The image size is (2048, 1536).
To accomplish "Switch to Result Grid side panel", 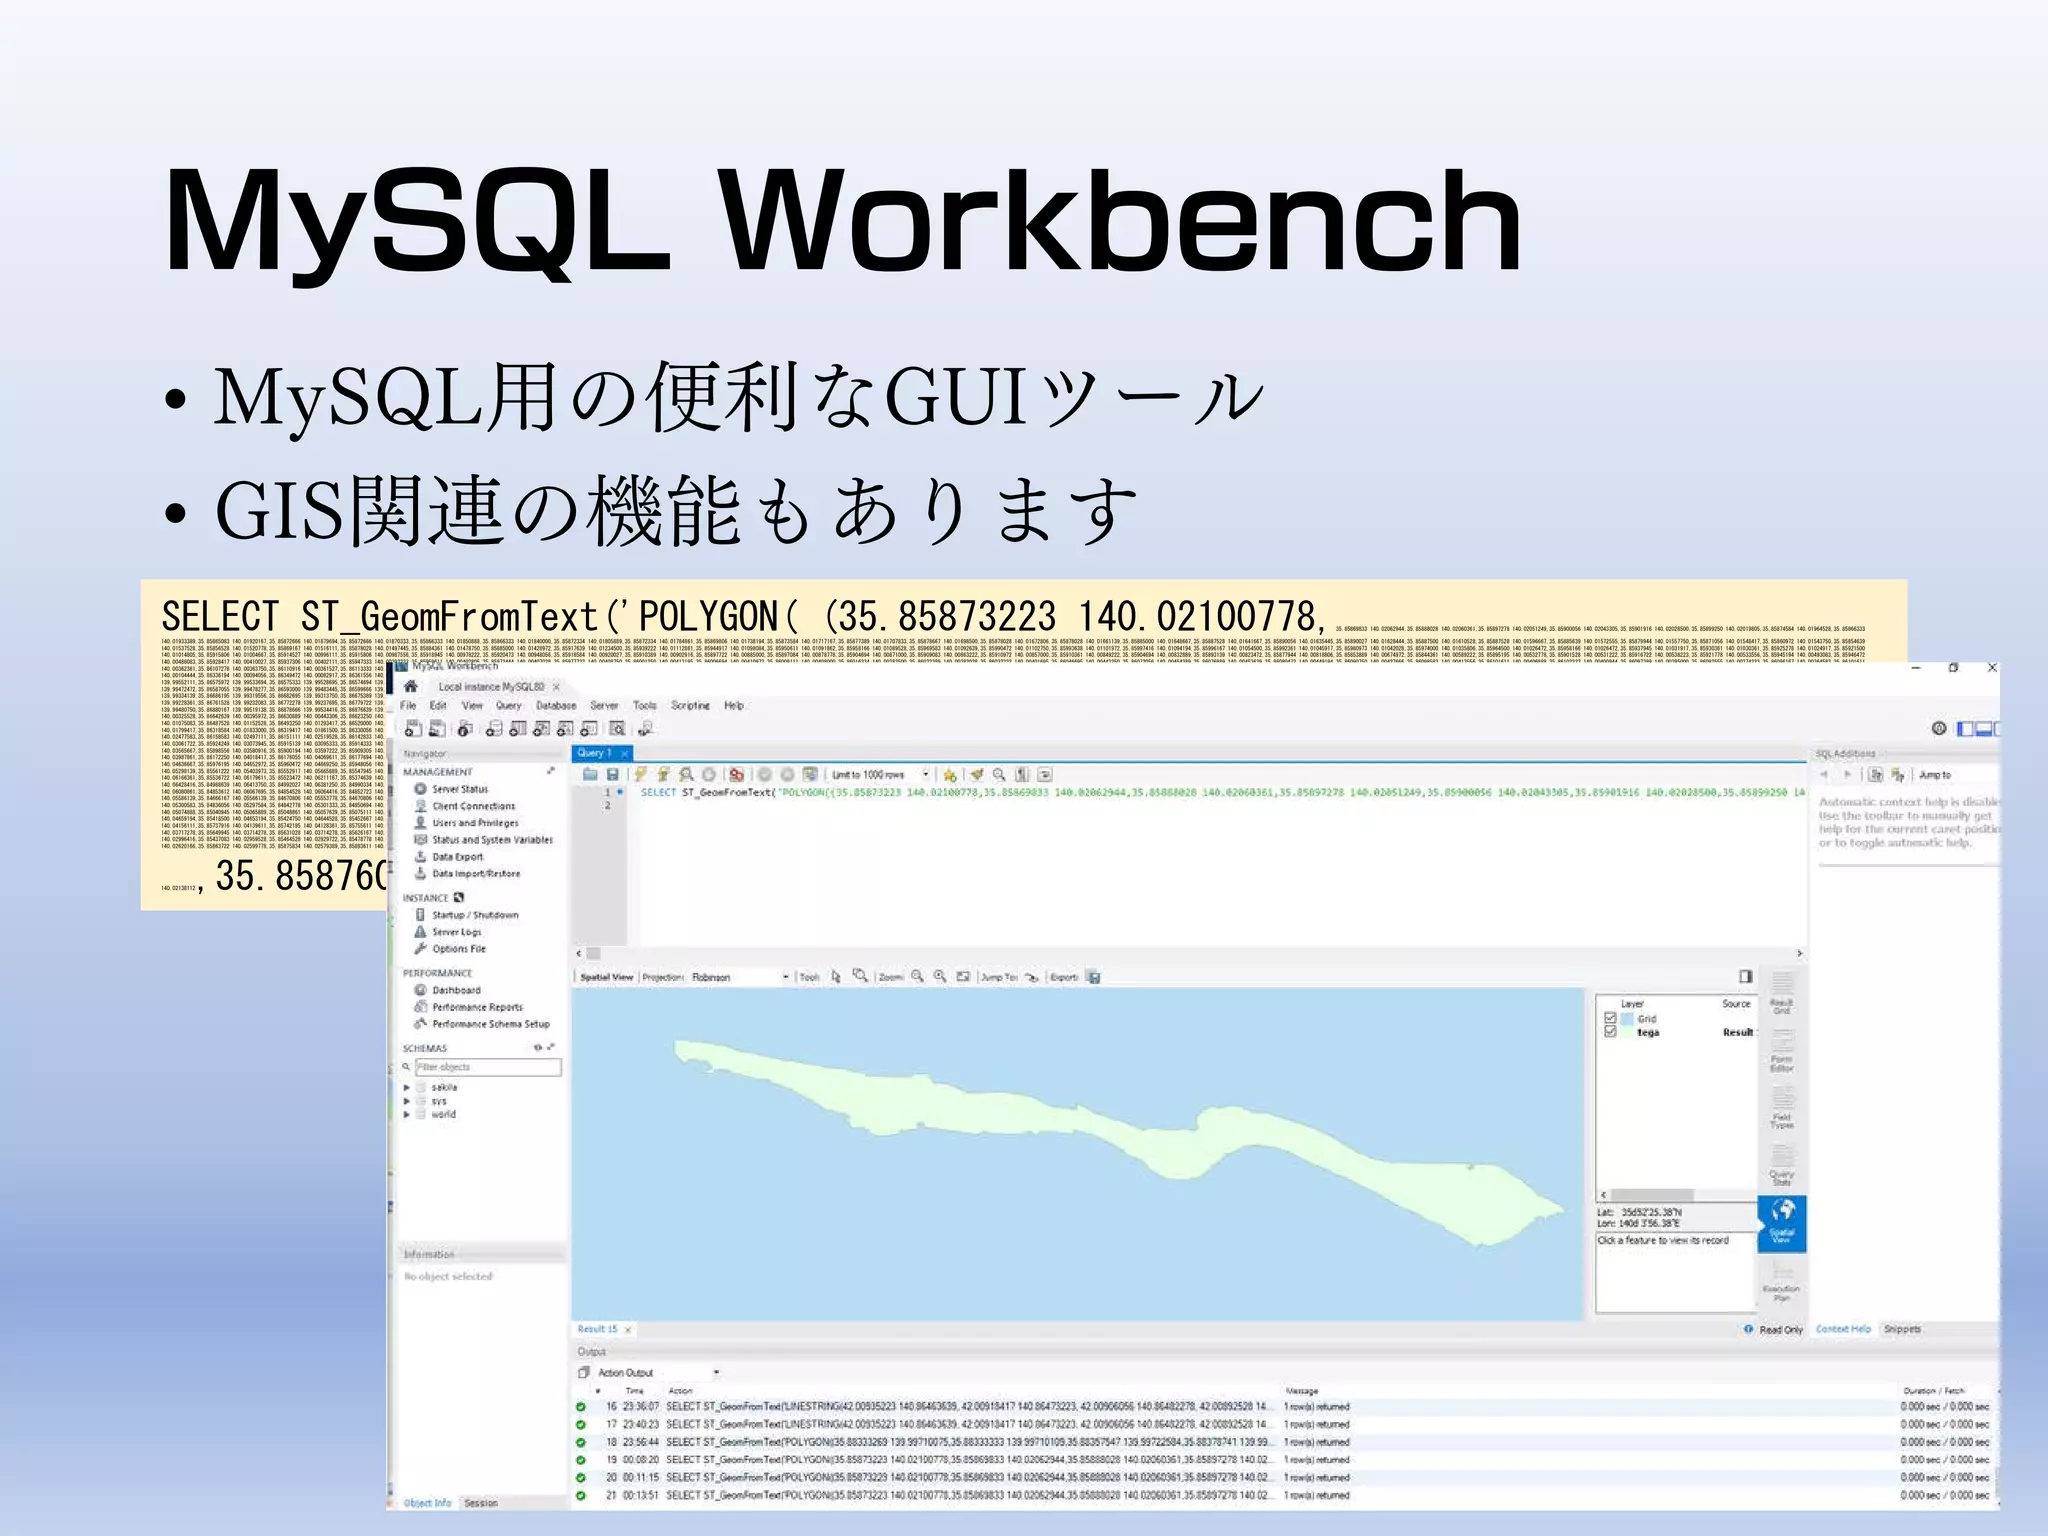I will click(1781, 994).
